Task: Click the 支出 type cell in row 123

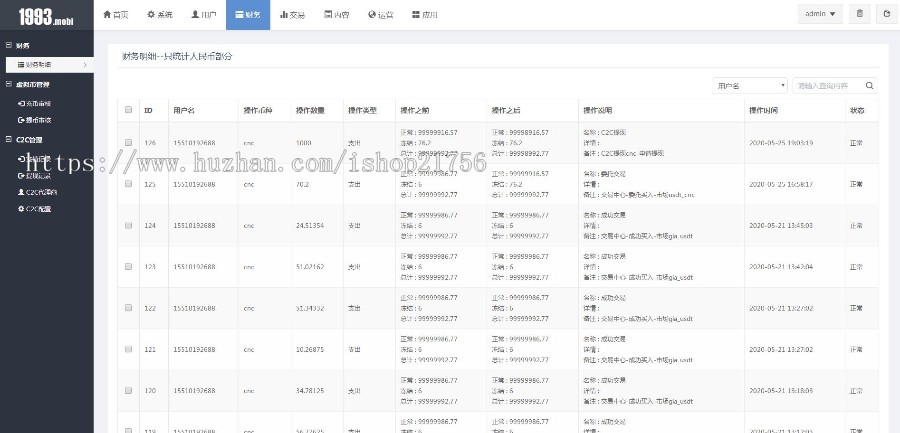Action: [355, 267]
